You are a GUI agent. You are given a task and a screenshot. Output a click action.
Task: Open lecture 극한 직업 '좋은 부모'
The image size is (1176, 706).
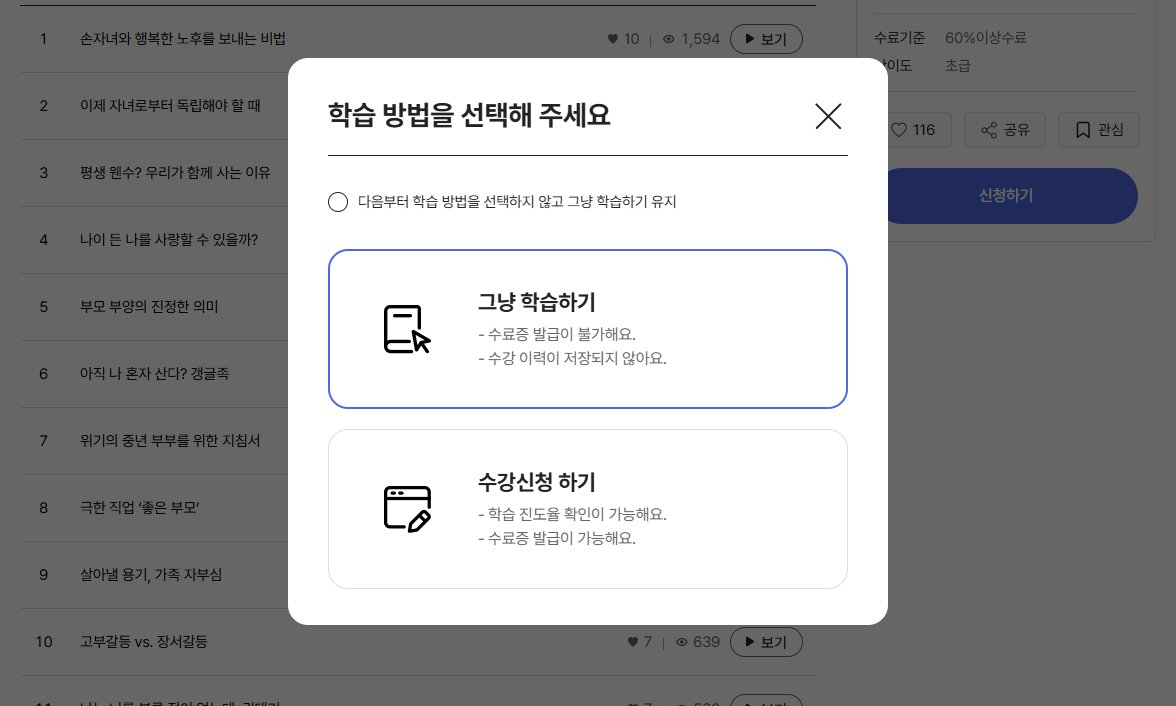[x=139, y=508]
